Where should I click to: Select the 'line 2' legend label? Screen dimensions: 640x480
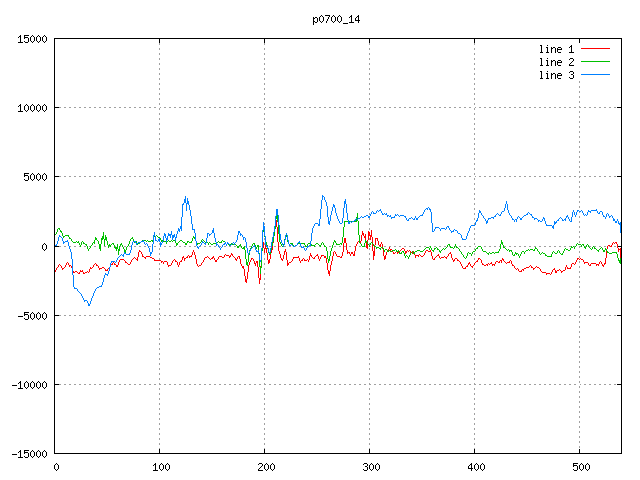(557, 62)
